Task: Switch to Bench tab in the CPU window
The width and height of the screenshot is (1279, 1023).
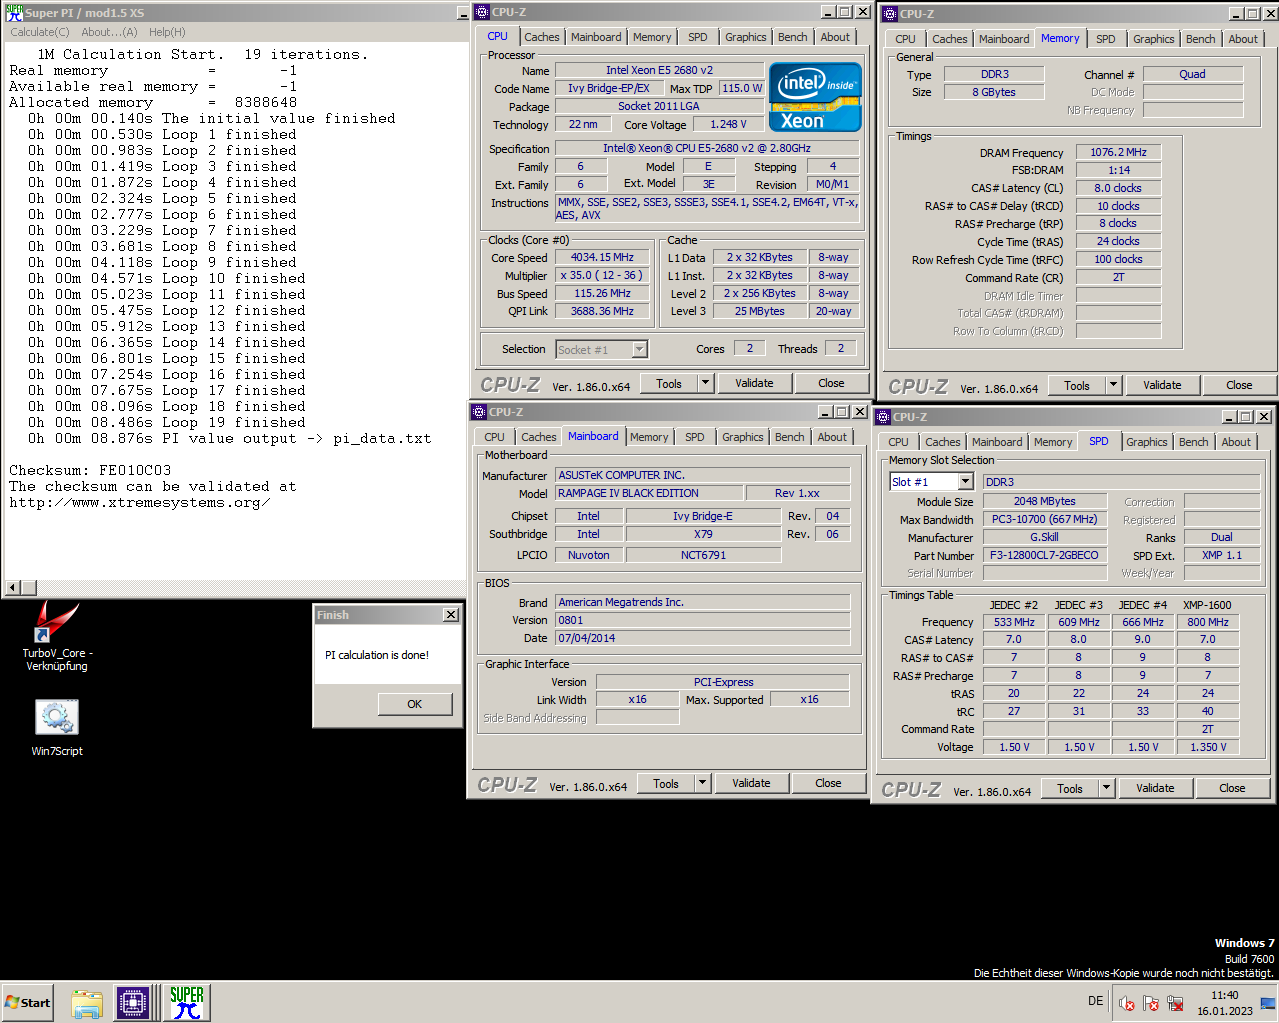Action: coord(793,37)
